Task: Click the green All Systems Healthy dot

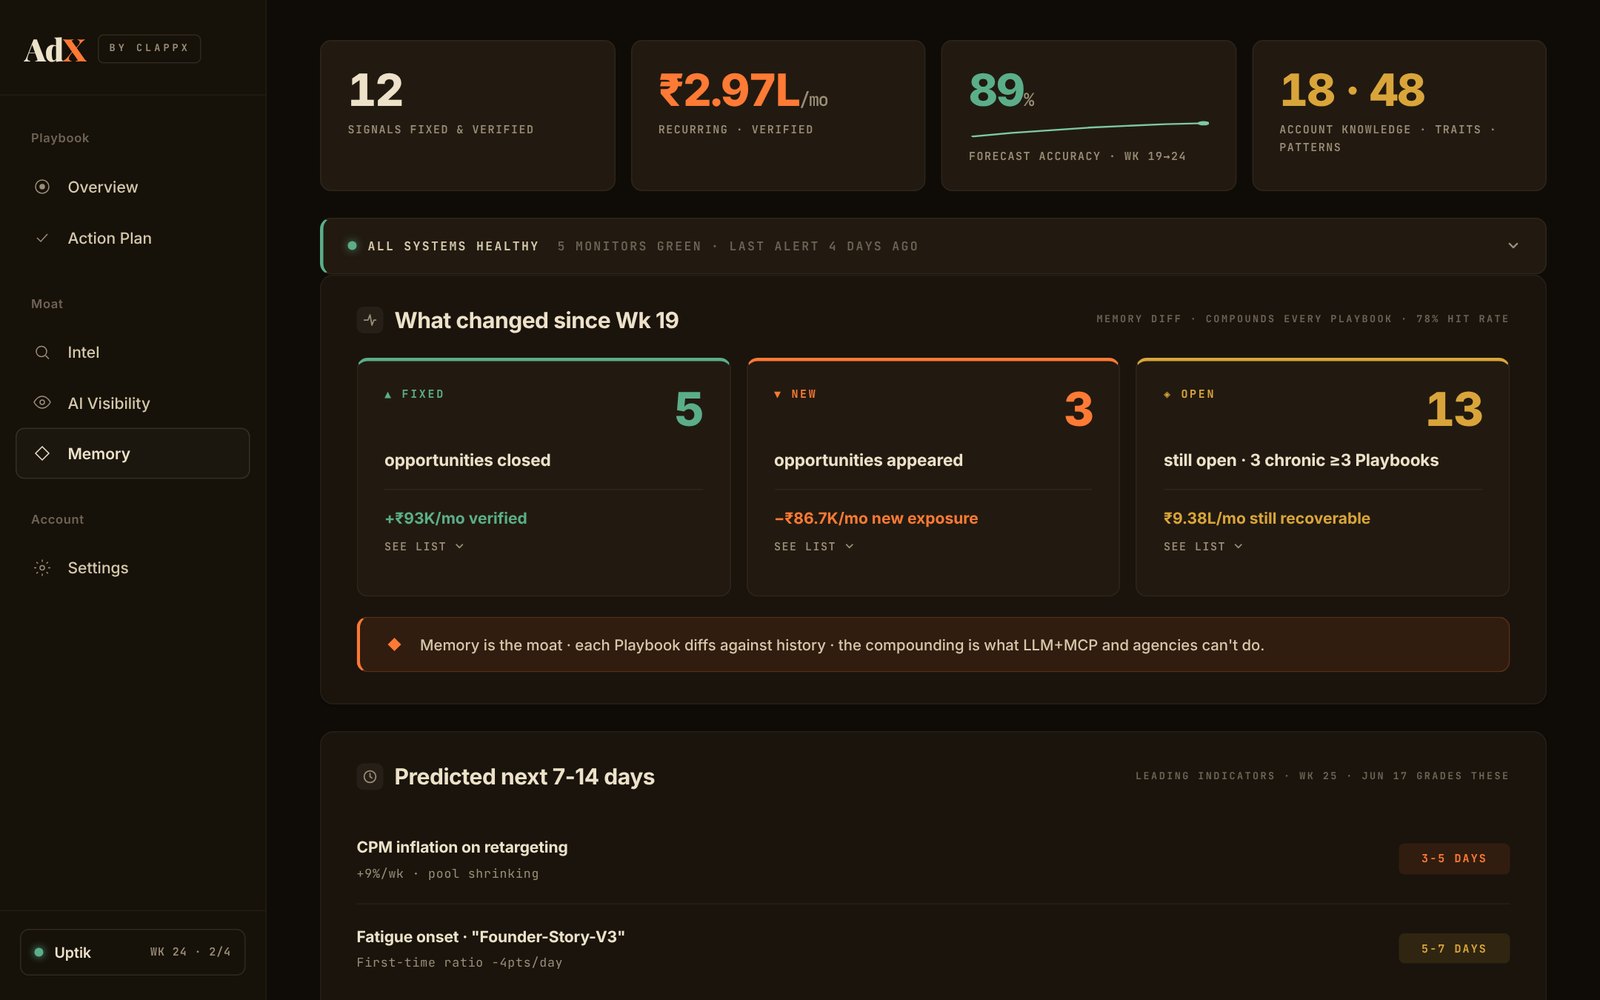Action: pyautogui.click(x=352, y=246)
